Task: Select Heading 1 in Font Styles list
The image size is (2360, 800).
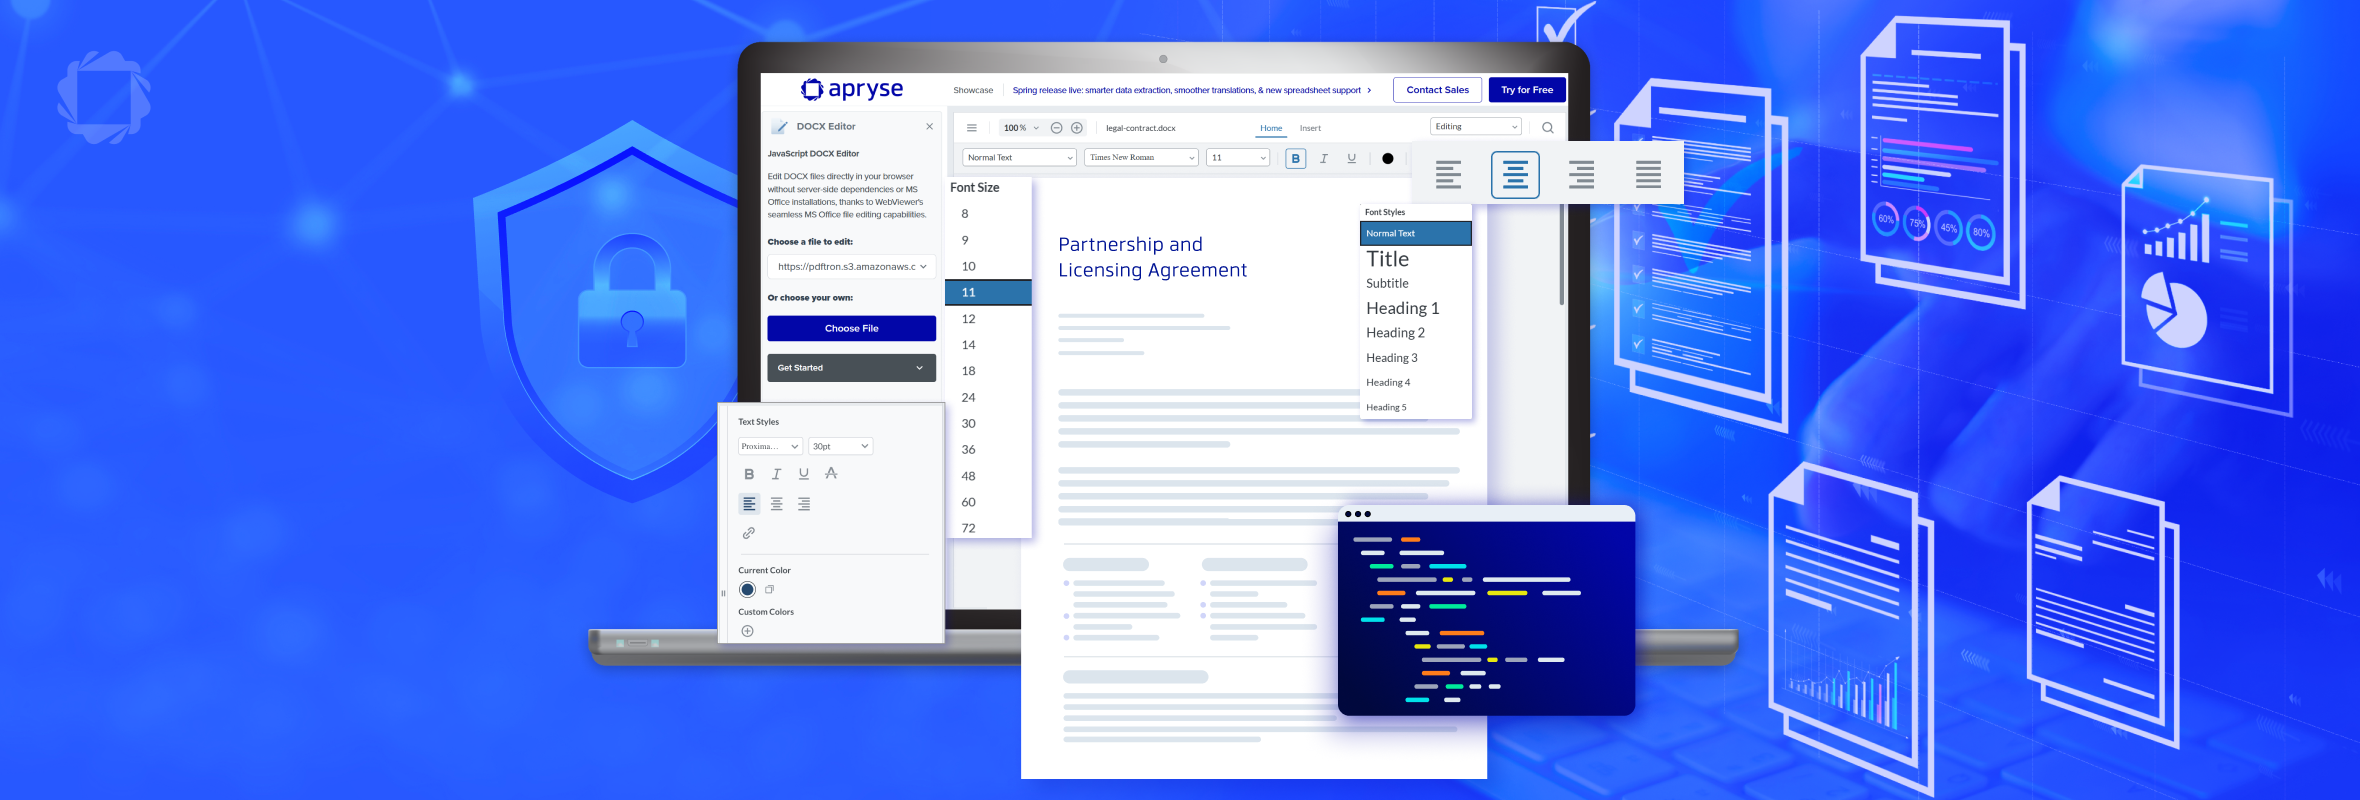Action: [x=1403, y=308]
